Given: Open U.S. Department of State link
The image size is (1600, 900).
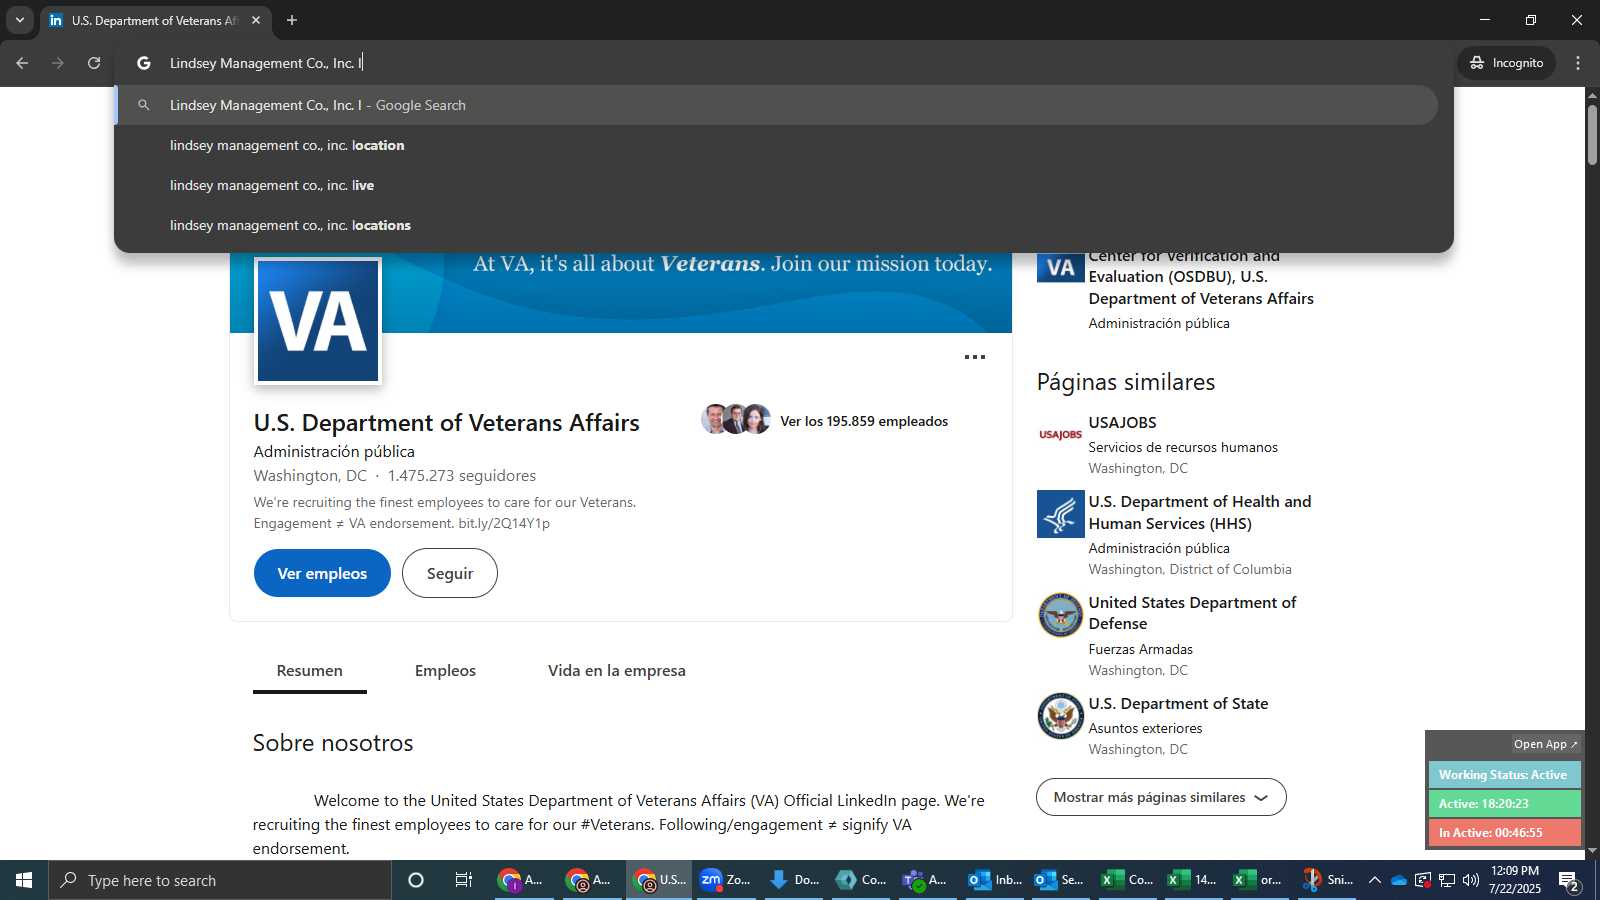Looking at the screenshot, I should (1178, 703).
